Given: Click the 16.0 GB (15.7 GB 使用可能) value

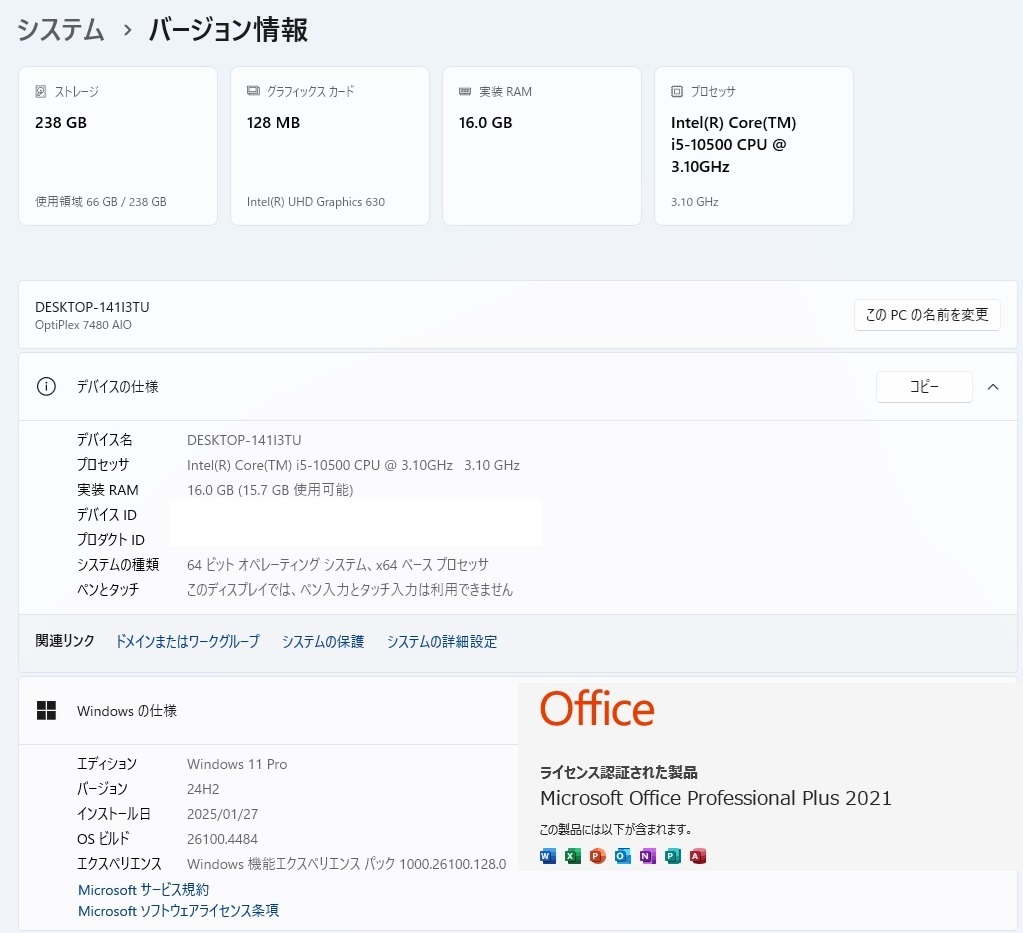Looking at the screenshot, I should [x=270, y=490].
